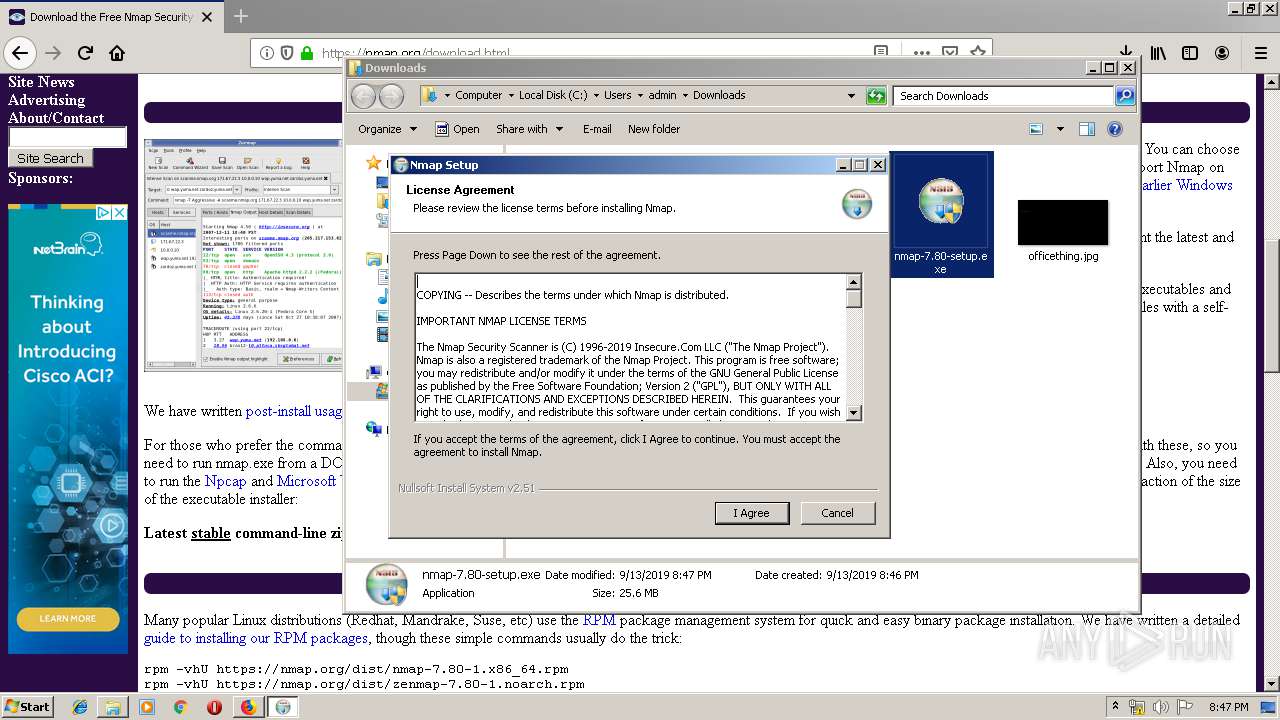Viewport: 1280px width, 720px height.
Task: Click E-mail in Explorer toolbar
Action: (x=597, y=129)
